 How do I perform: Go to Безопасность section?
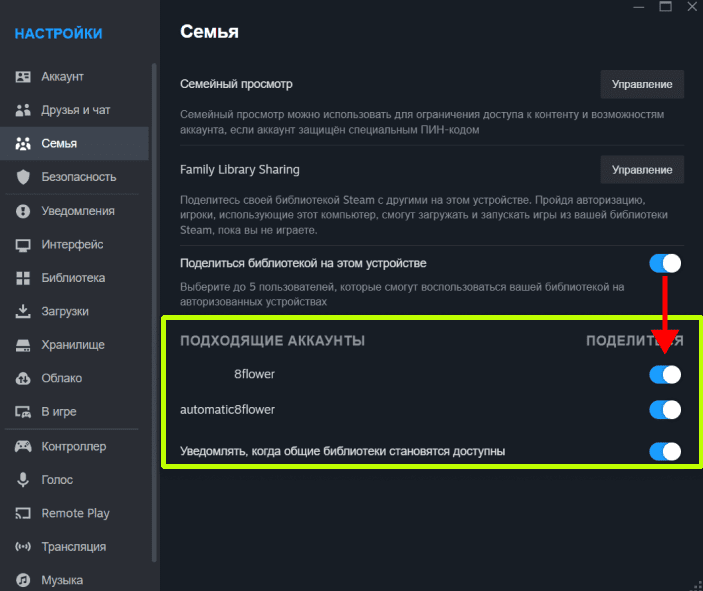(74, 177)
